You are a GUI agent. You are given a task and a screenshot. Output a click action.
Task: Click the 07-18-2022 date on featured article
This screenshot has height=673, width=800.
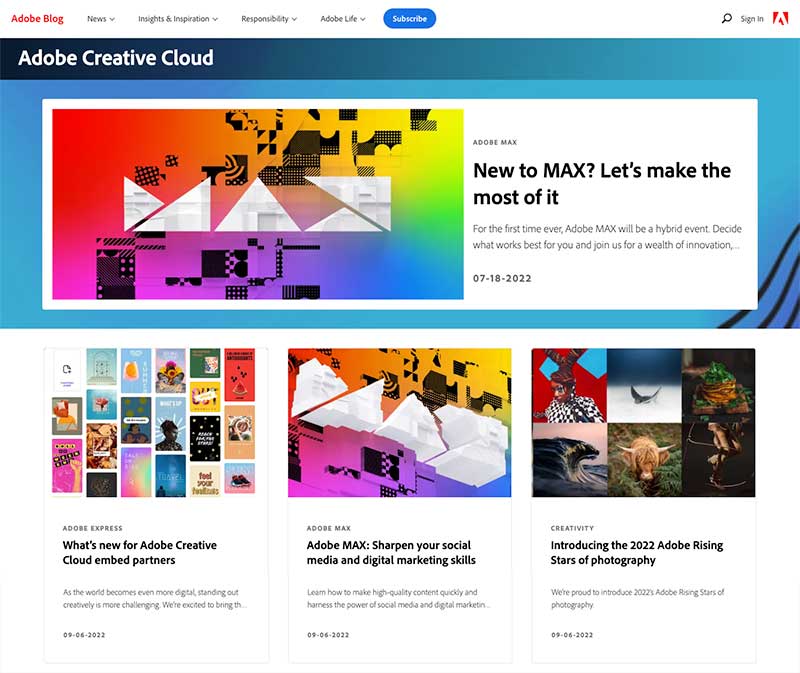coord(502,278)
